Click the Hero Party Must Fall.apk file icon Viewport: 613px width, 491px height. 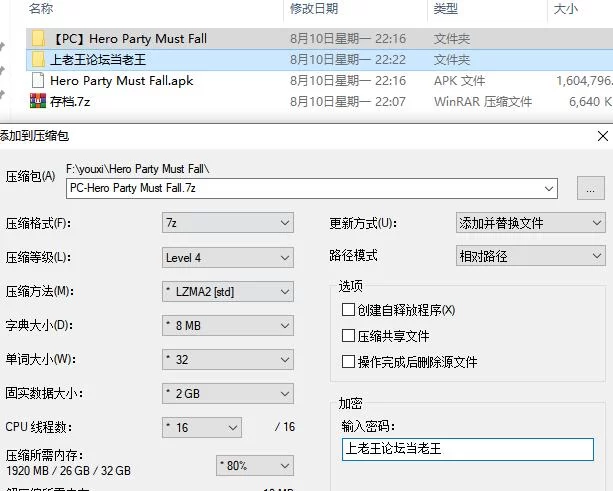38,81
